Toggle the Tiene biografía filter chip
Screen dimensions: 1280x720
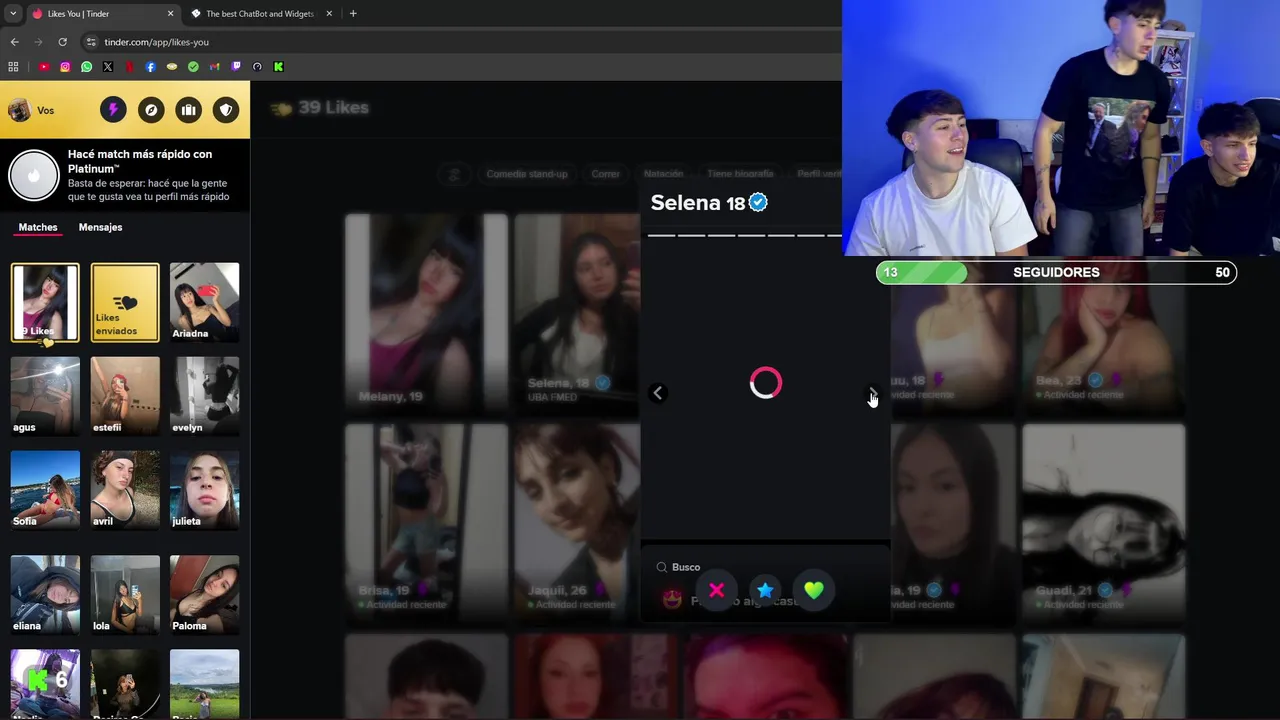(x=740, y=174)
